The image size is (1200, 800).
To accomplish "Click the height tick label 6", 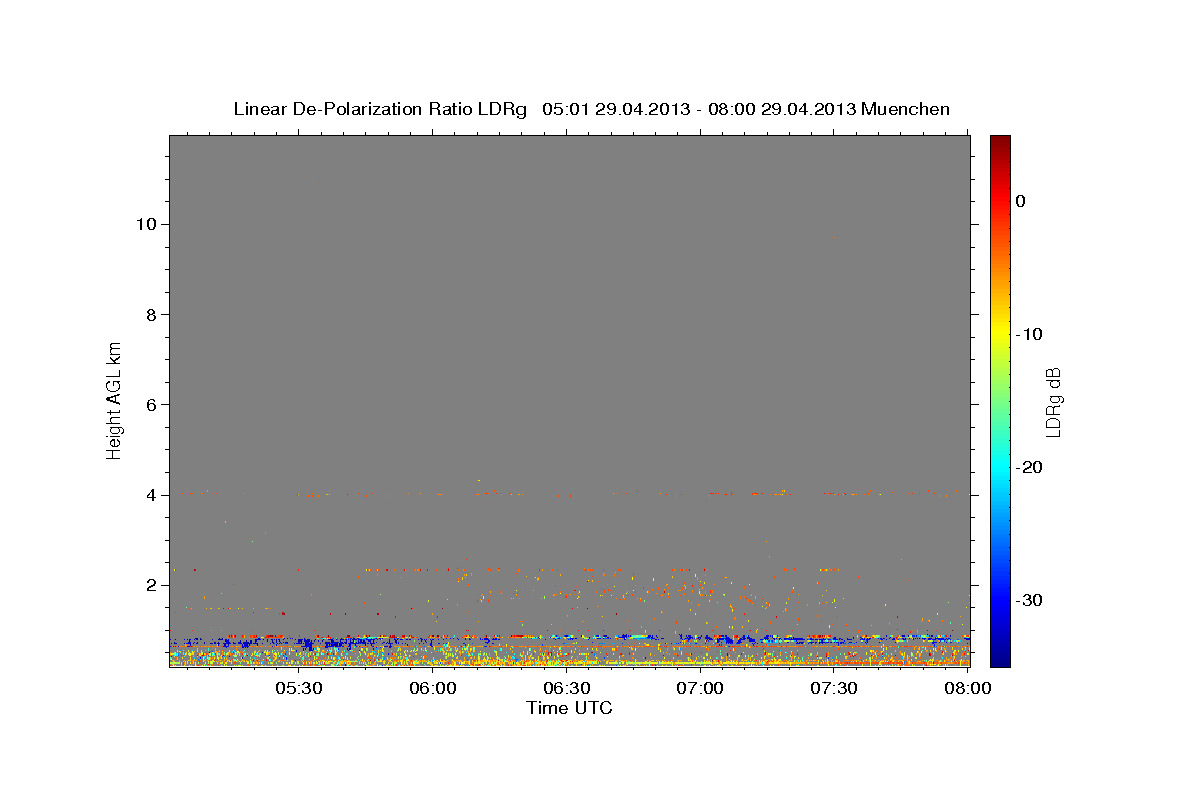I will (x=149, y=404).
